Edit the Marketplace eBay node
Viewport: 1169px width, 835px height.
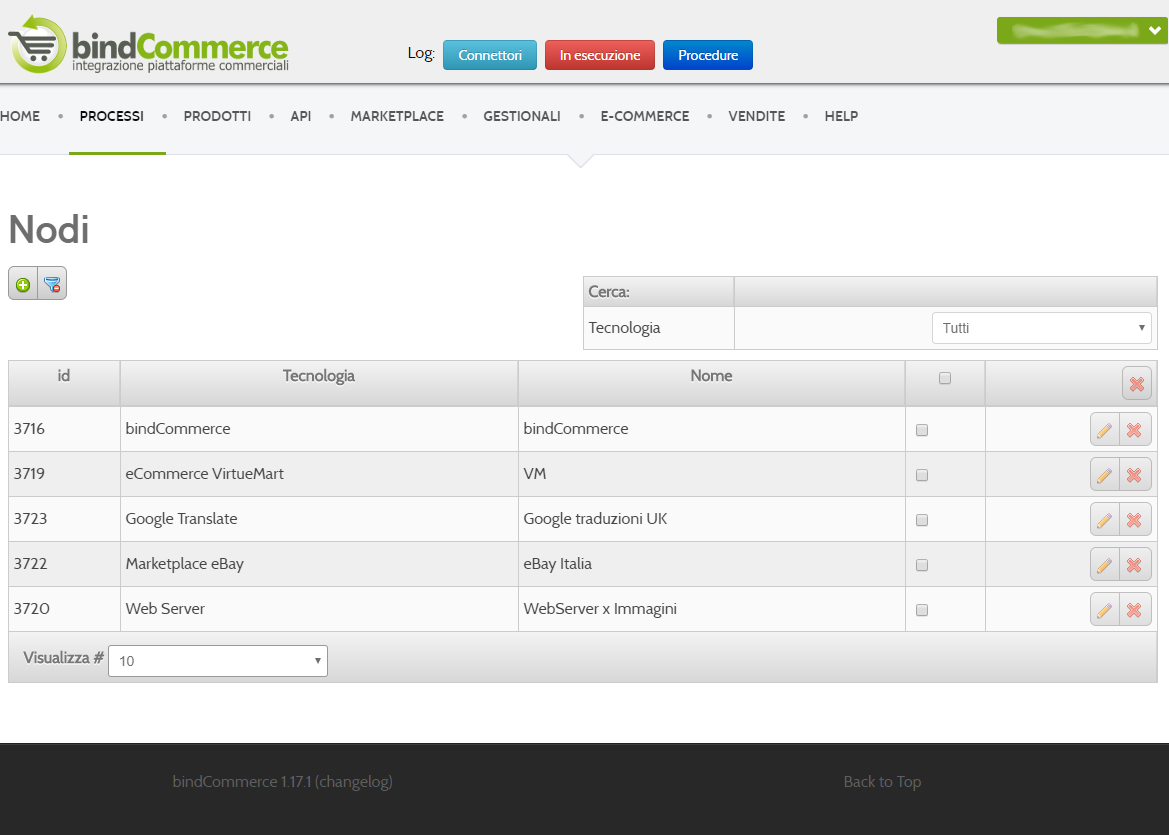coord(1104,565)
